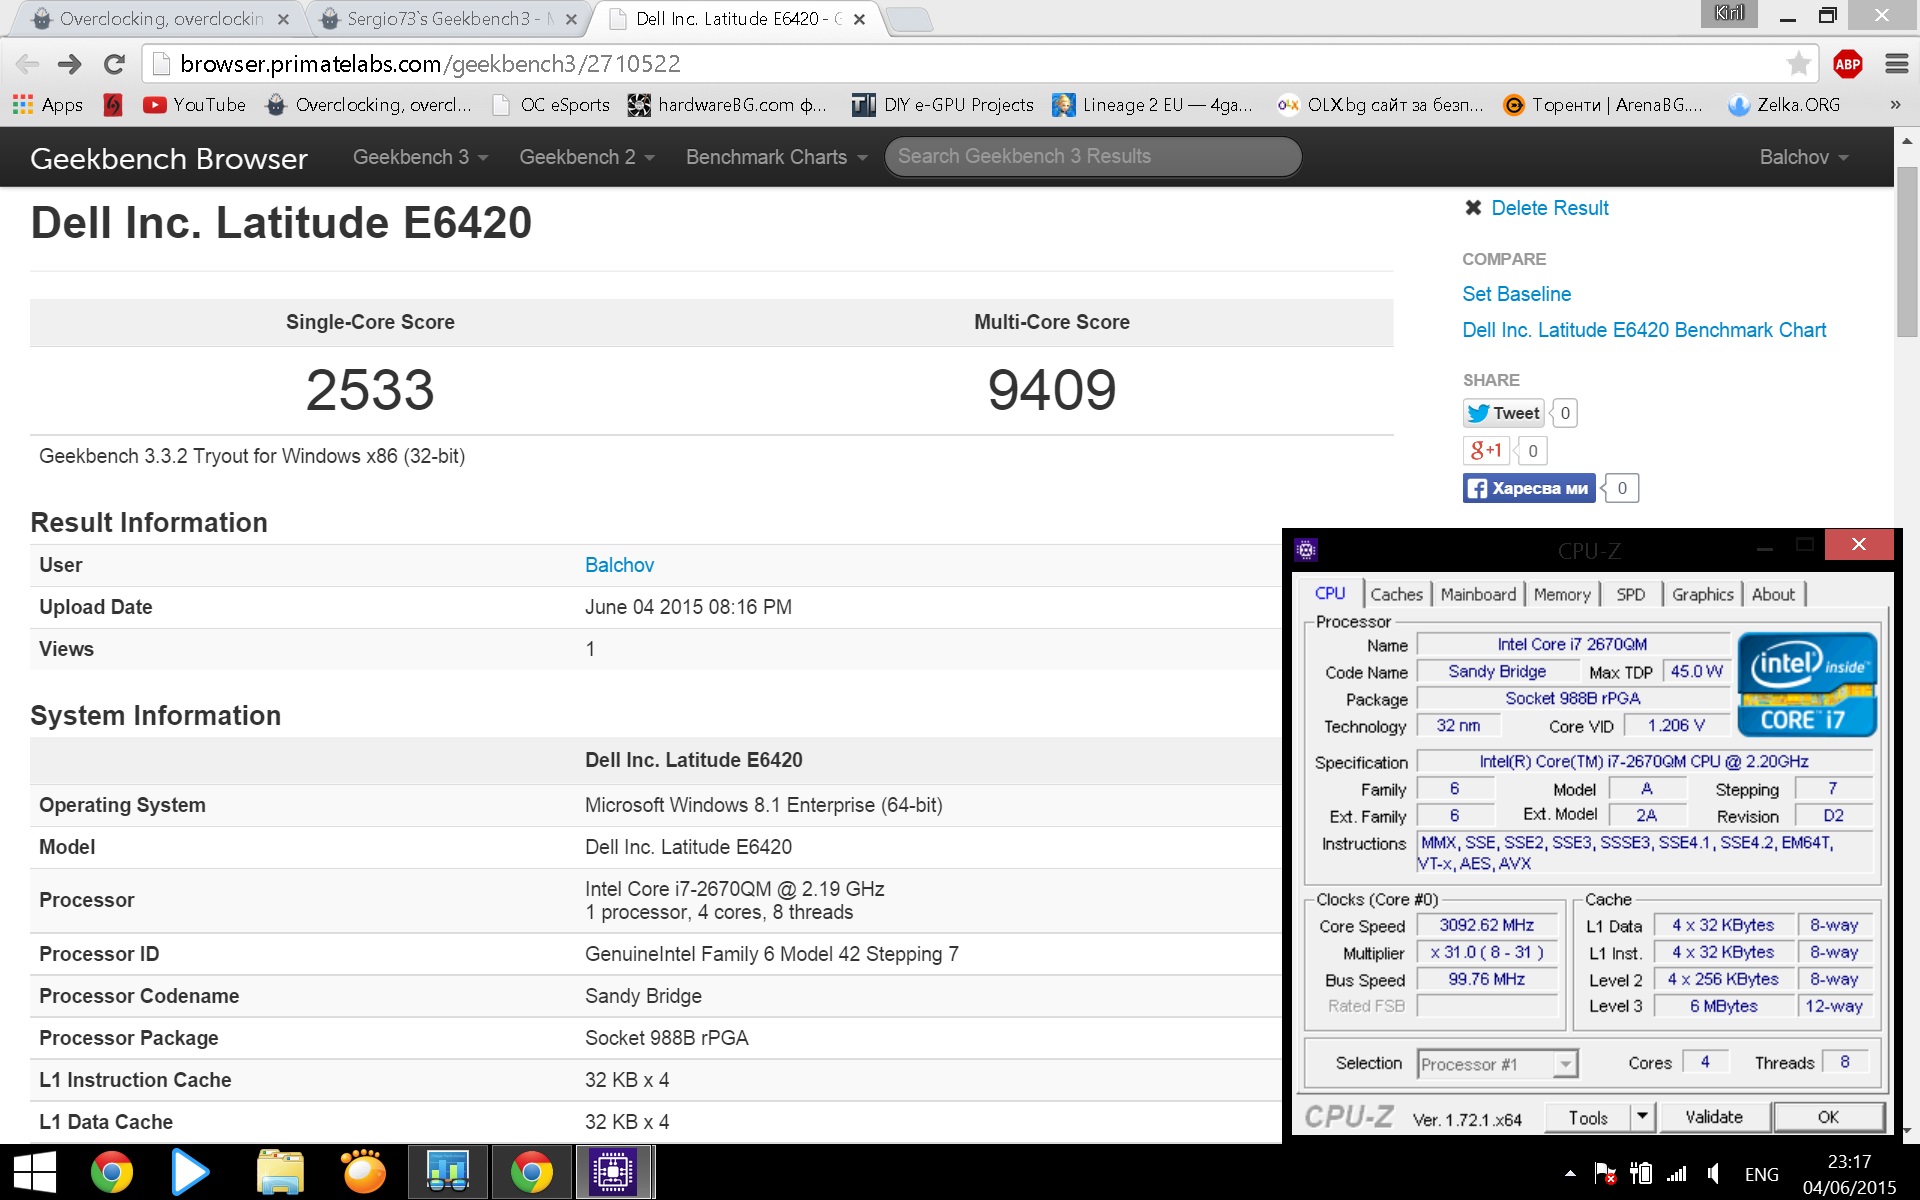Select the SPD tab in CPU-Z

coord(1631,594)
